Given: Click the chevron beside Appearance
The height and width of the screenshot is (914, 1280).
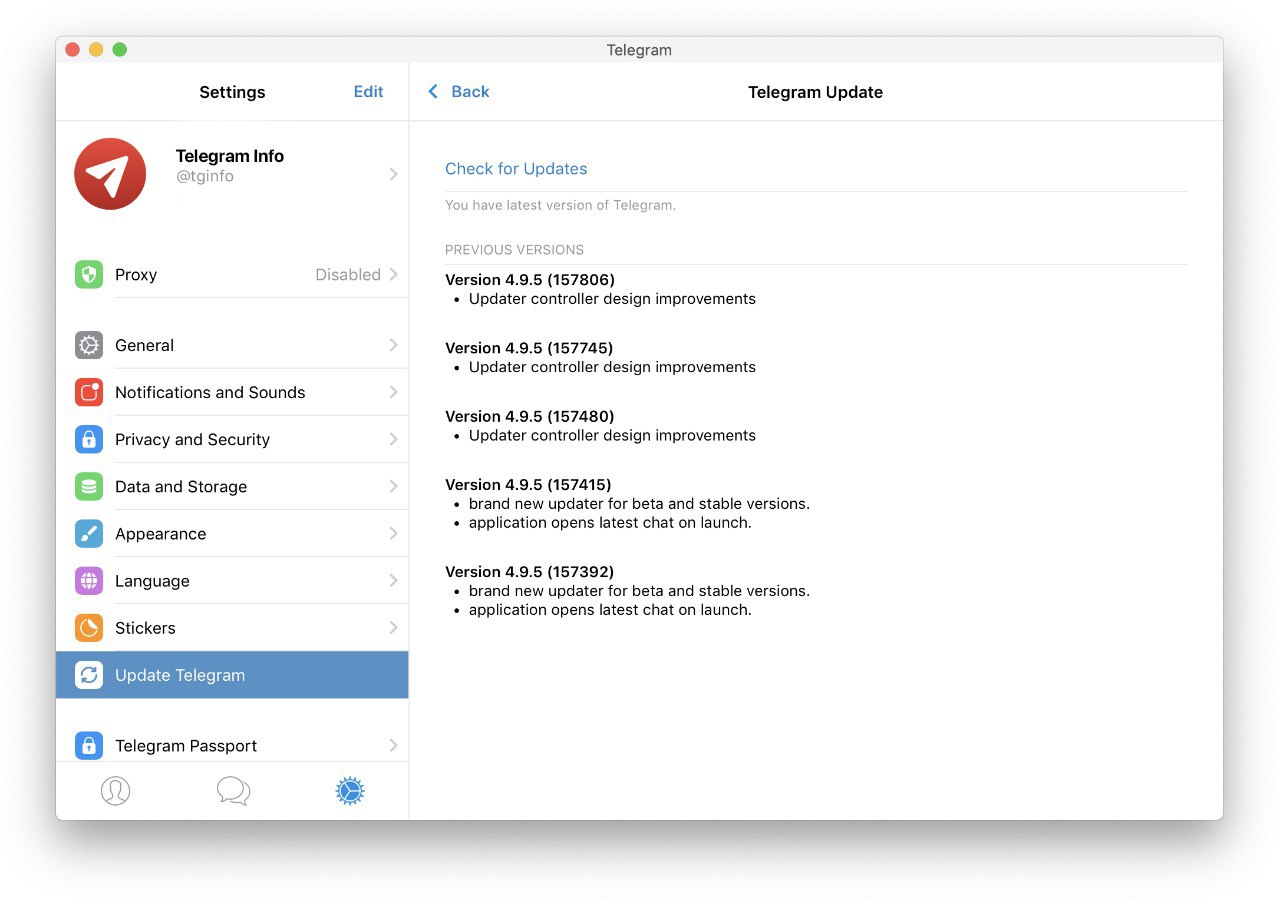Looking at the screenshot, I should (394, 534).
